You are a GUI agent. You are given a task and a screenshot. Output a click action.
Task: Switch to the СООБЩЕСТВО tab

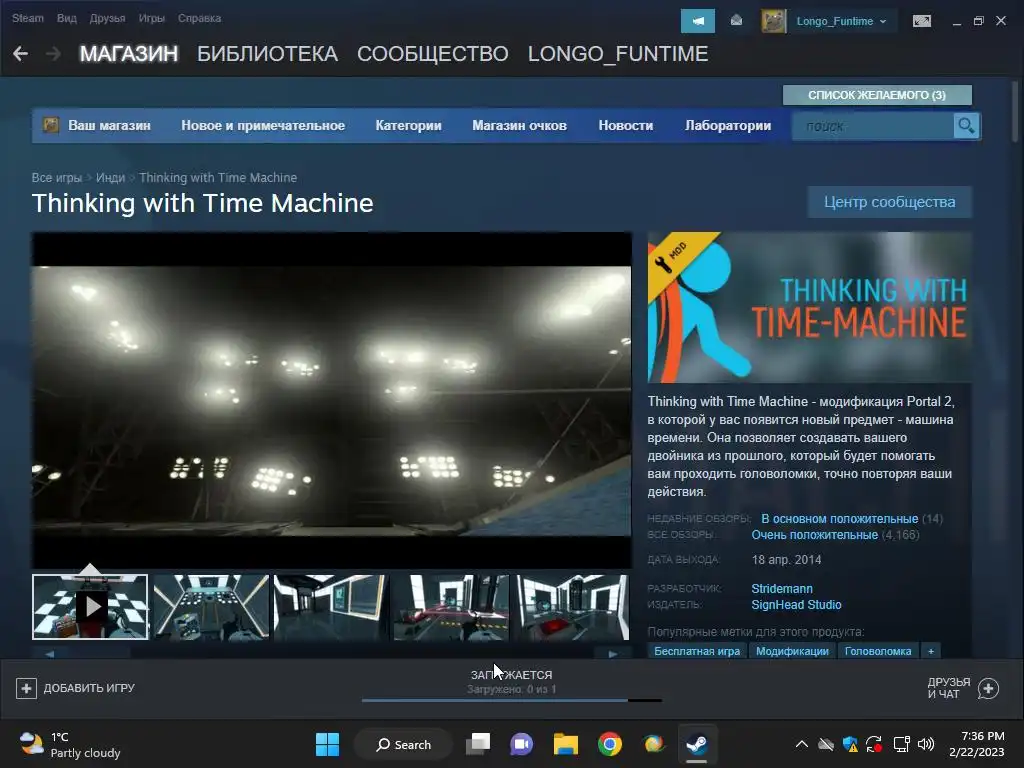click(432, 54)
